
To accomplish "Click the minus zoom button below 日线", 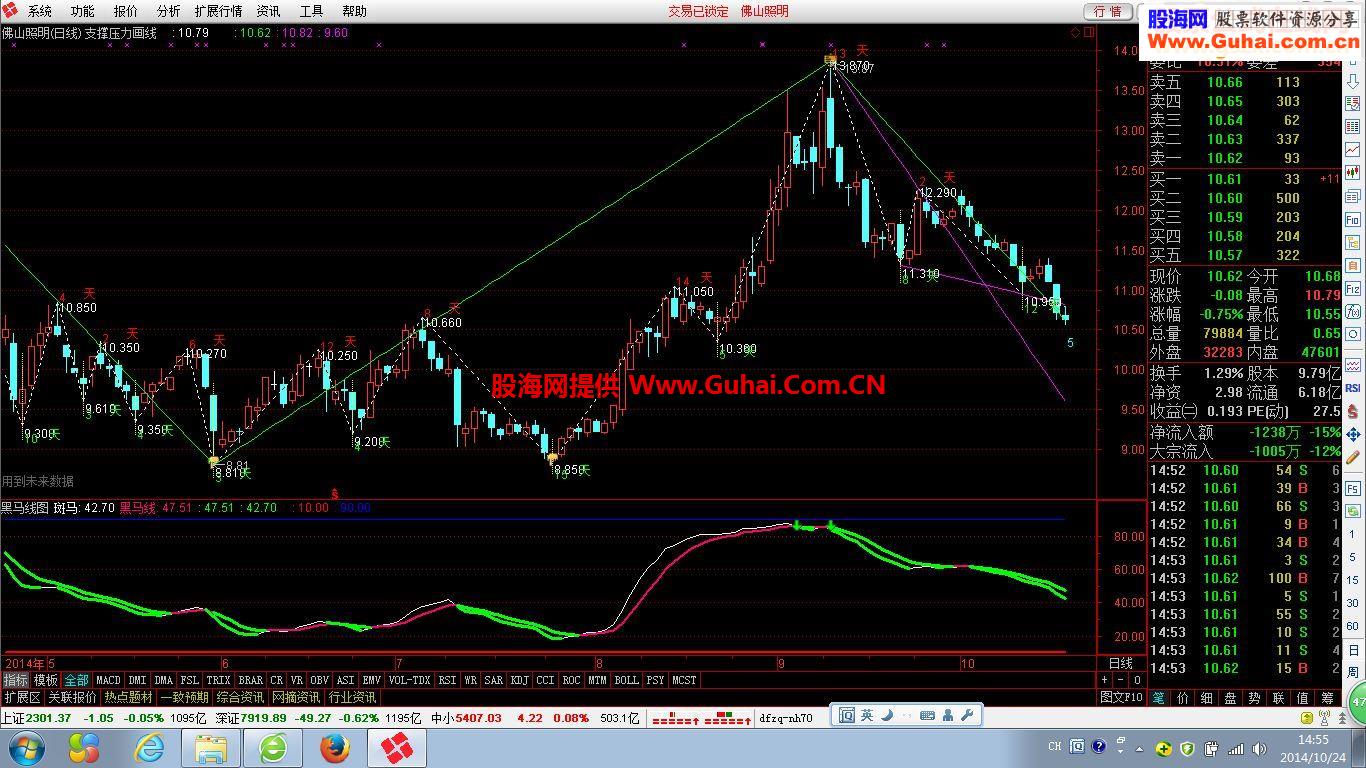I will pos(1121,680).
